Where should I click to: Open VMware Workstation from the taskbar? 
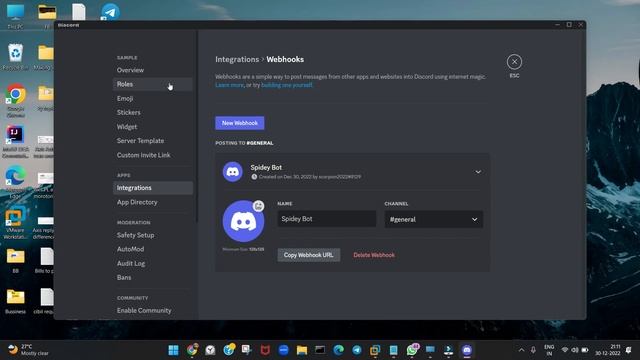[x=375, y=350]
